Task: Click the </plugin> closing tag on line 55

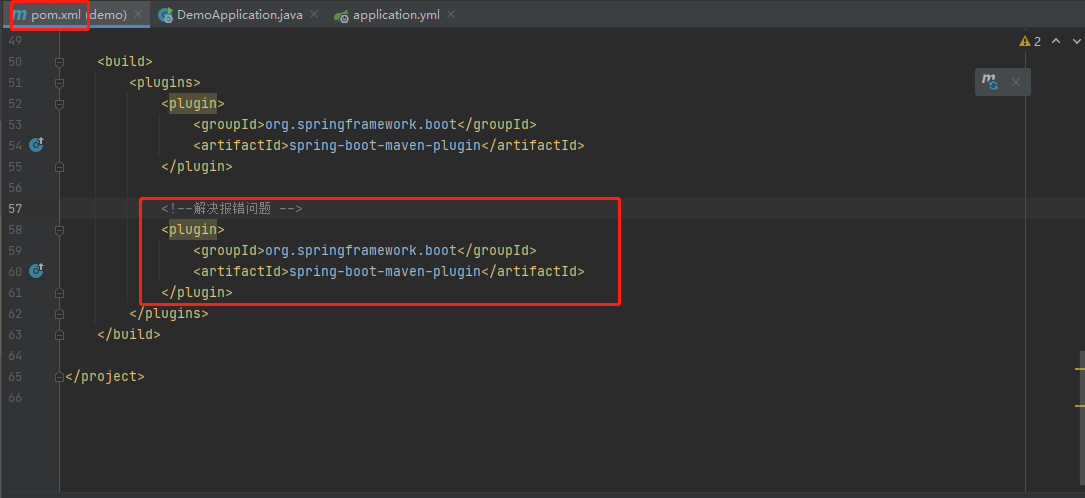Action: tap(197, 167)
